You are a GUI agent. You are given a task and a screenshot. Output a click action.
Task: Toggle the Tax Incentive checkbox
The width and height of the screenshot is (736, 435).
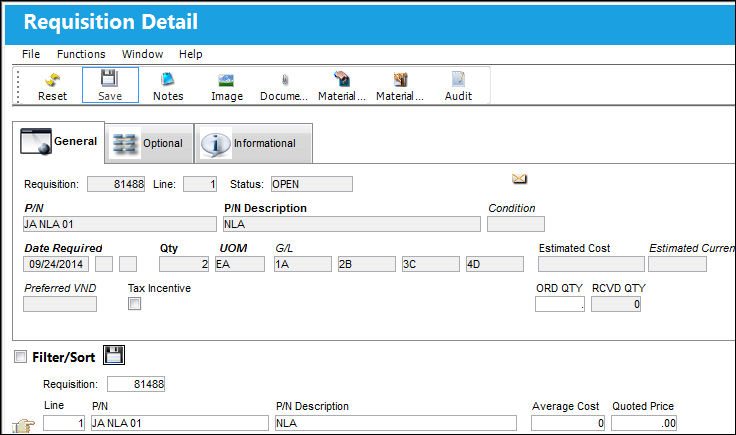coord(134,304)
